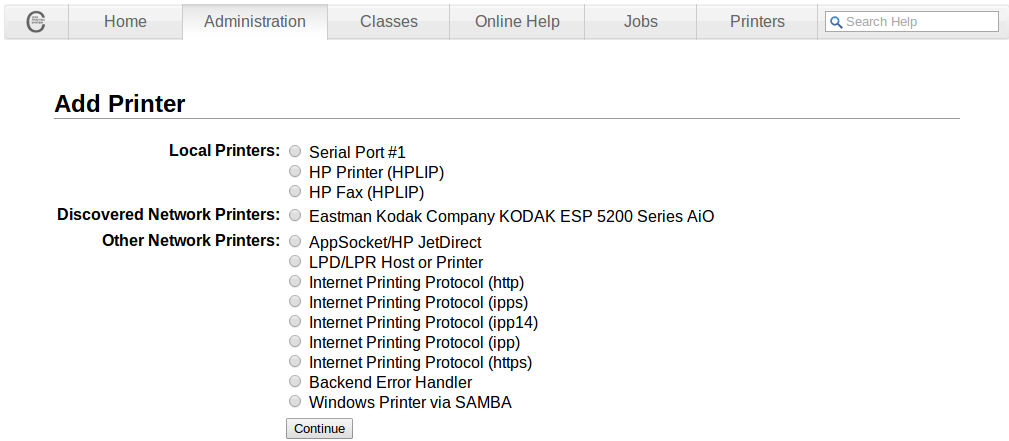Choose the HP Printer (HPLIP) option

tap(295, 171)
